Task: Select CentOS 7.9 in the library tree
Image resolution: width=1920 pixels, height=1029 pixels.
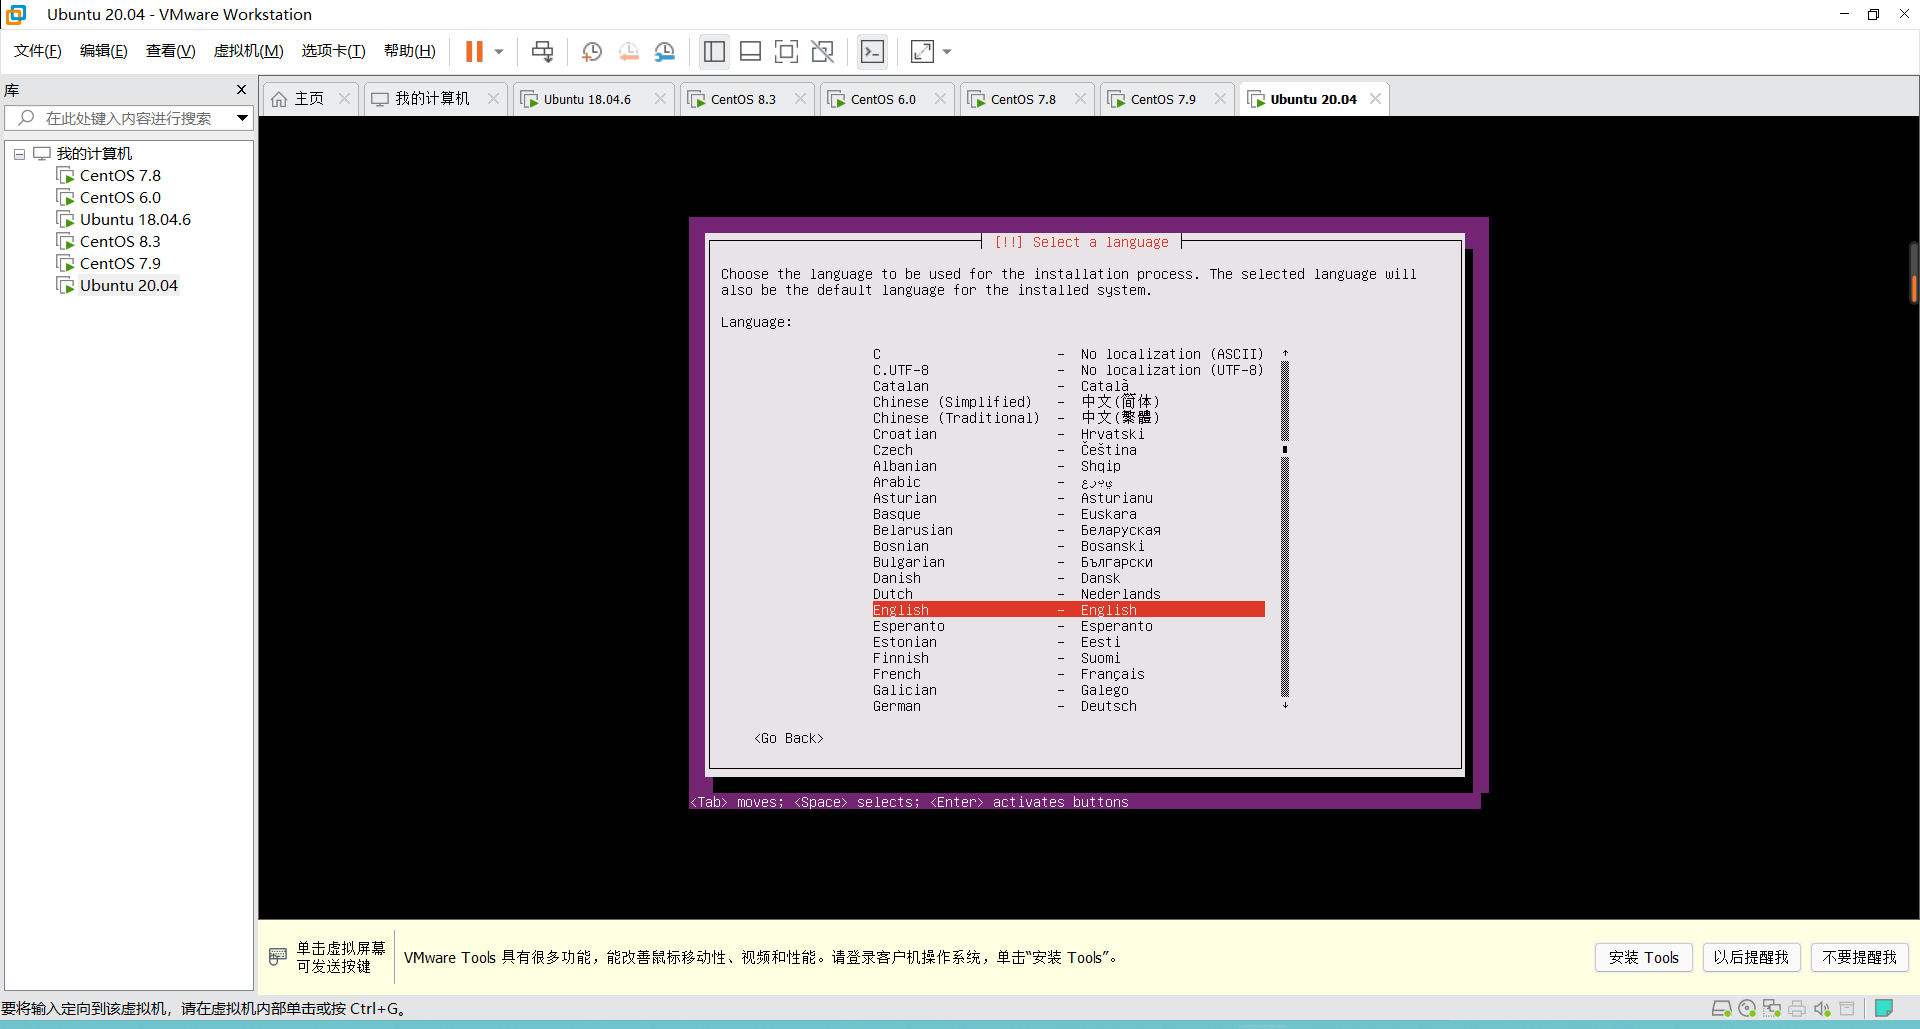Action: coord(120,264)
